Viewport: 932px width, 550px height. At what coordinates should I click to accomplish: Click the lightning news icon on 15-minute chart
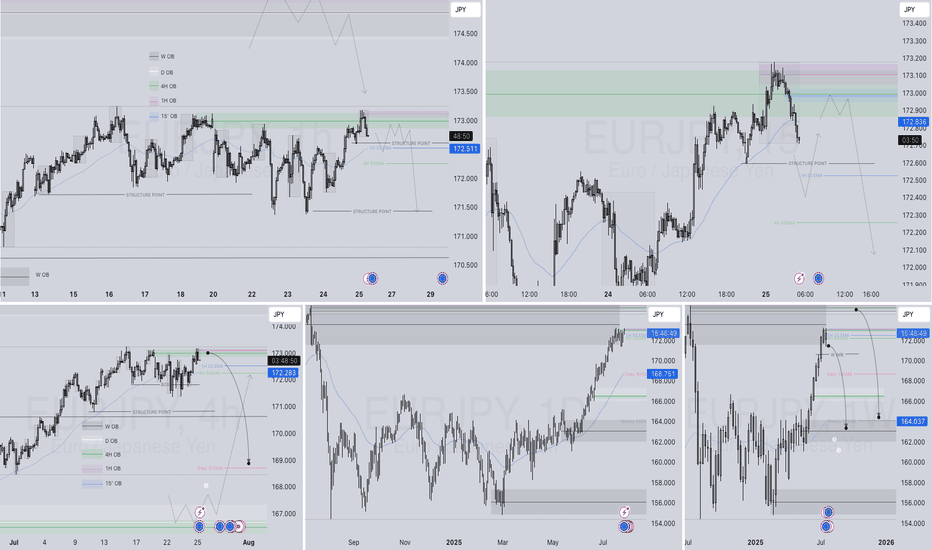[x=799, y=278]
